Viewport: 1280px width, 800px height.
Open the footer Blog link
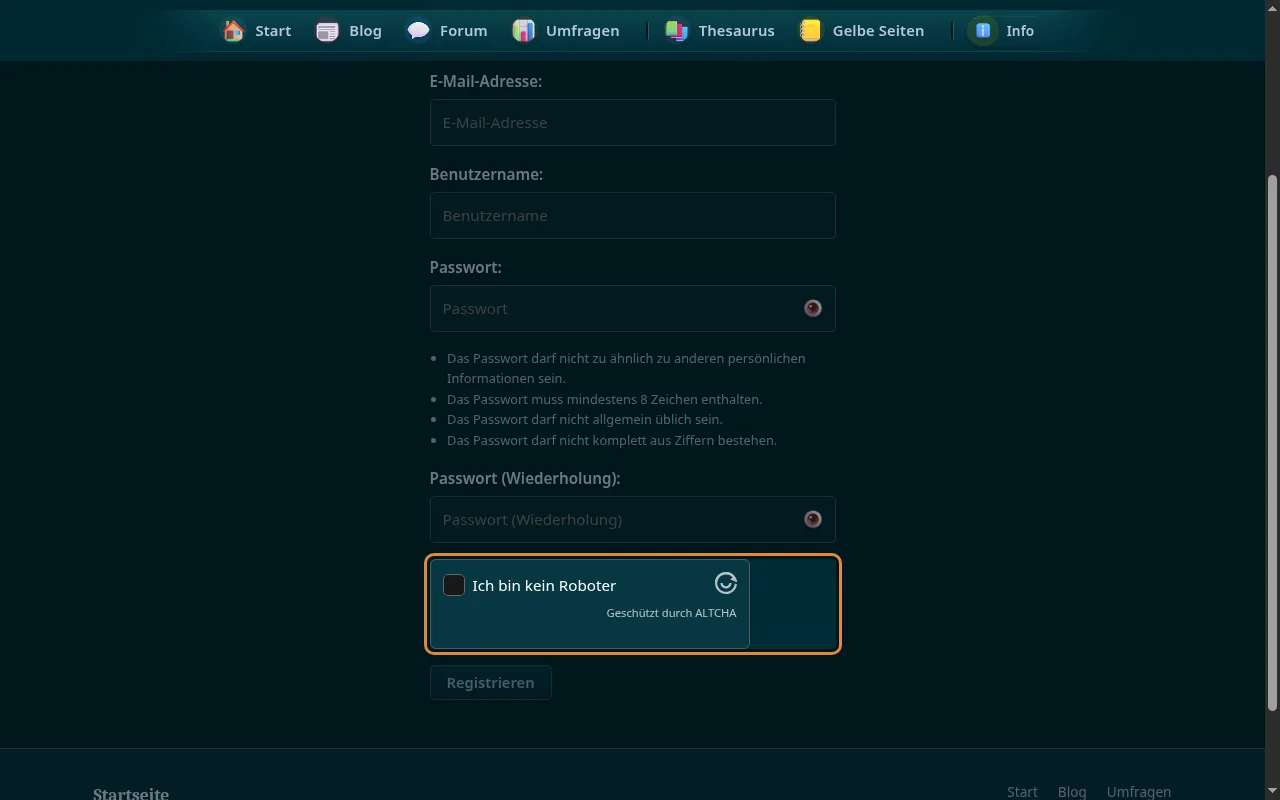pyautogui.click(x=1072, y=792)
